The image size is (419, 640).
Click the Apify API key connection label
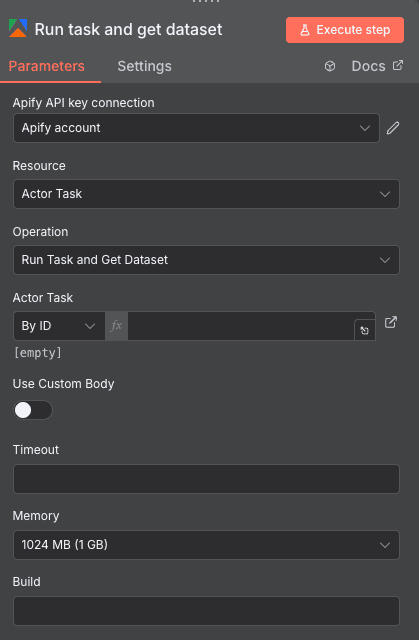tap(84, 103)
